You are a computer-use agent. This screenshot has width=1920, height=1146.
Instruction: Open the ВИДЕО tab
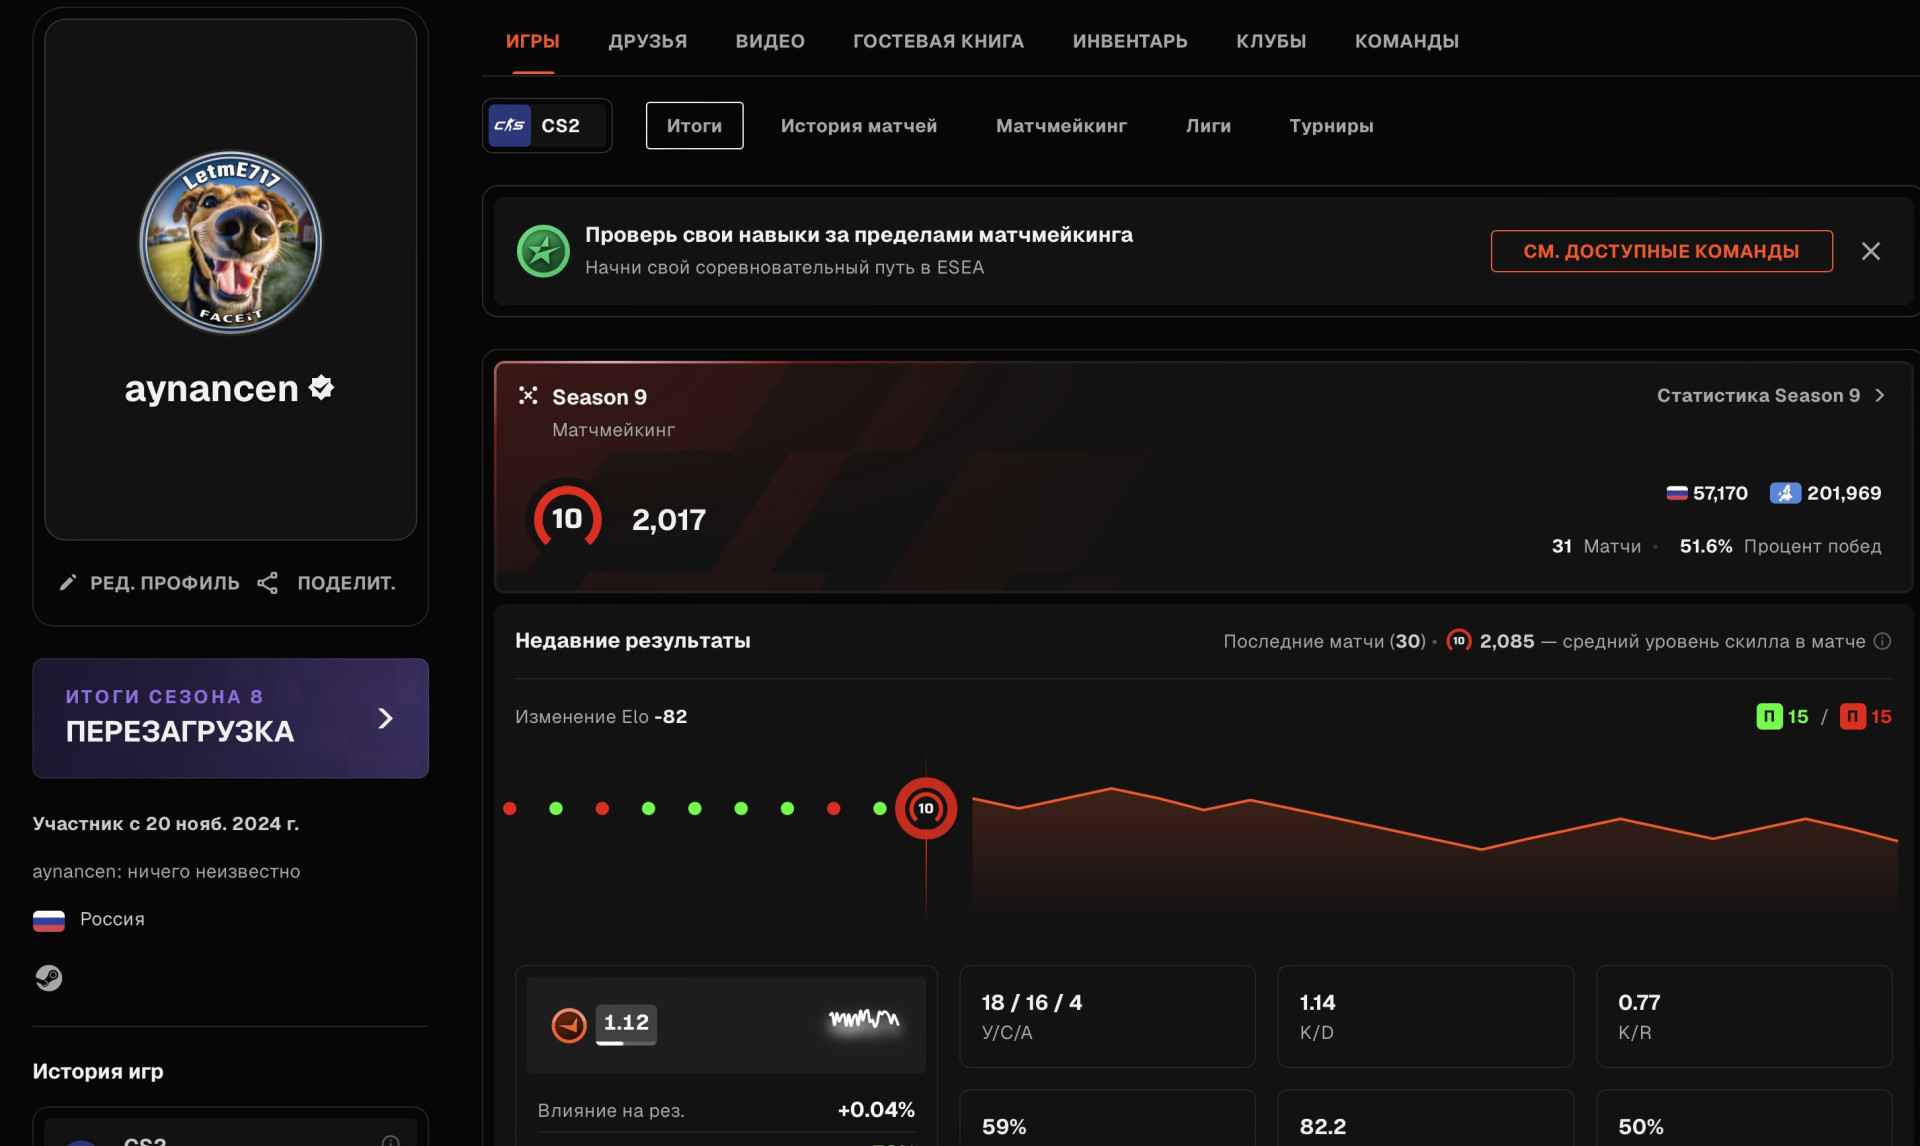pyautogui.click(x=770, y=41)
